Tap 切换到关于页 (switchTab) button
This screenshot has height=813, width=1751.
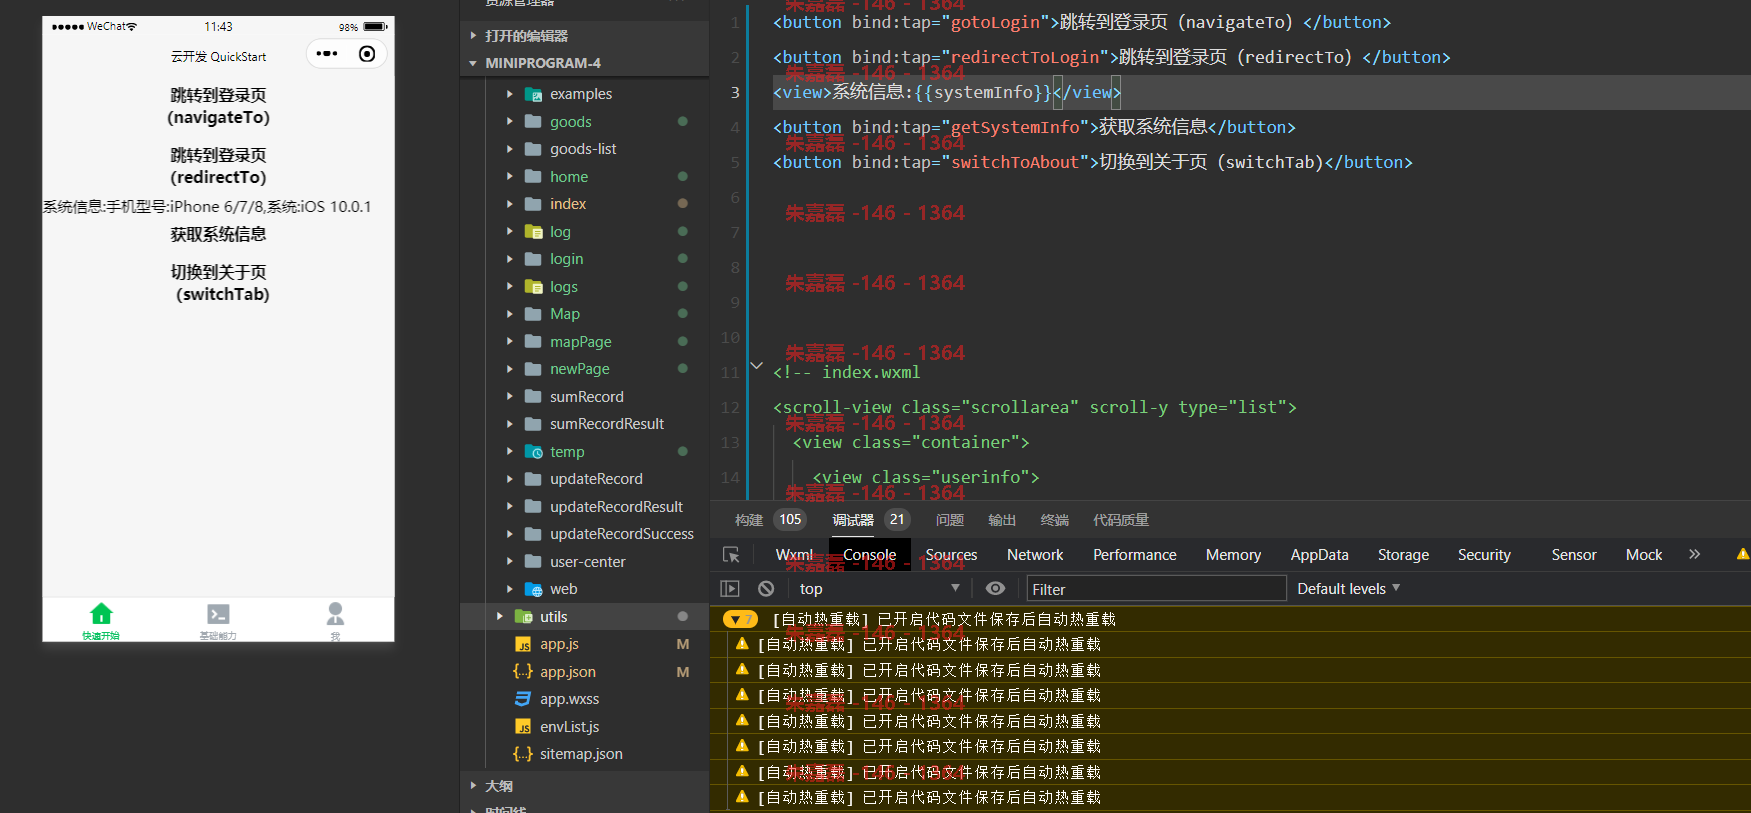218,283
